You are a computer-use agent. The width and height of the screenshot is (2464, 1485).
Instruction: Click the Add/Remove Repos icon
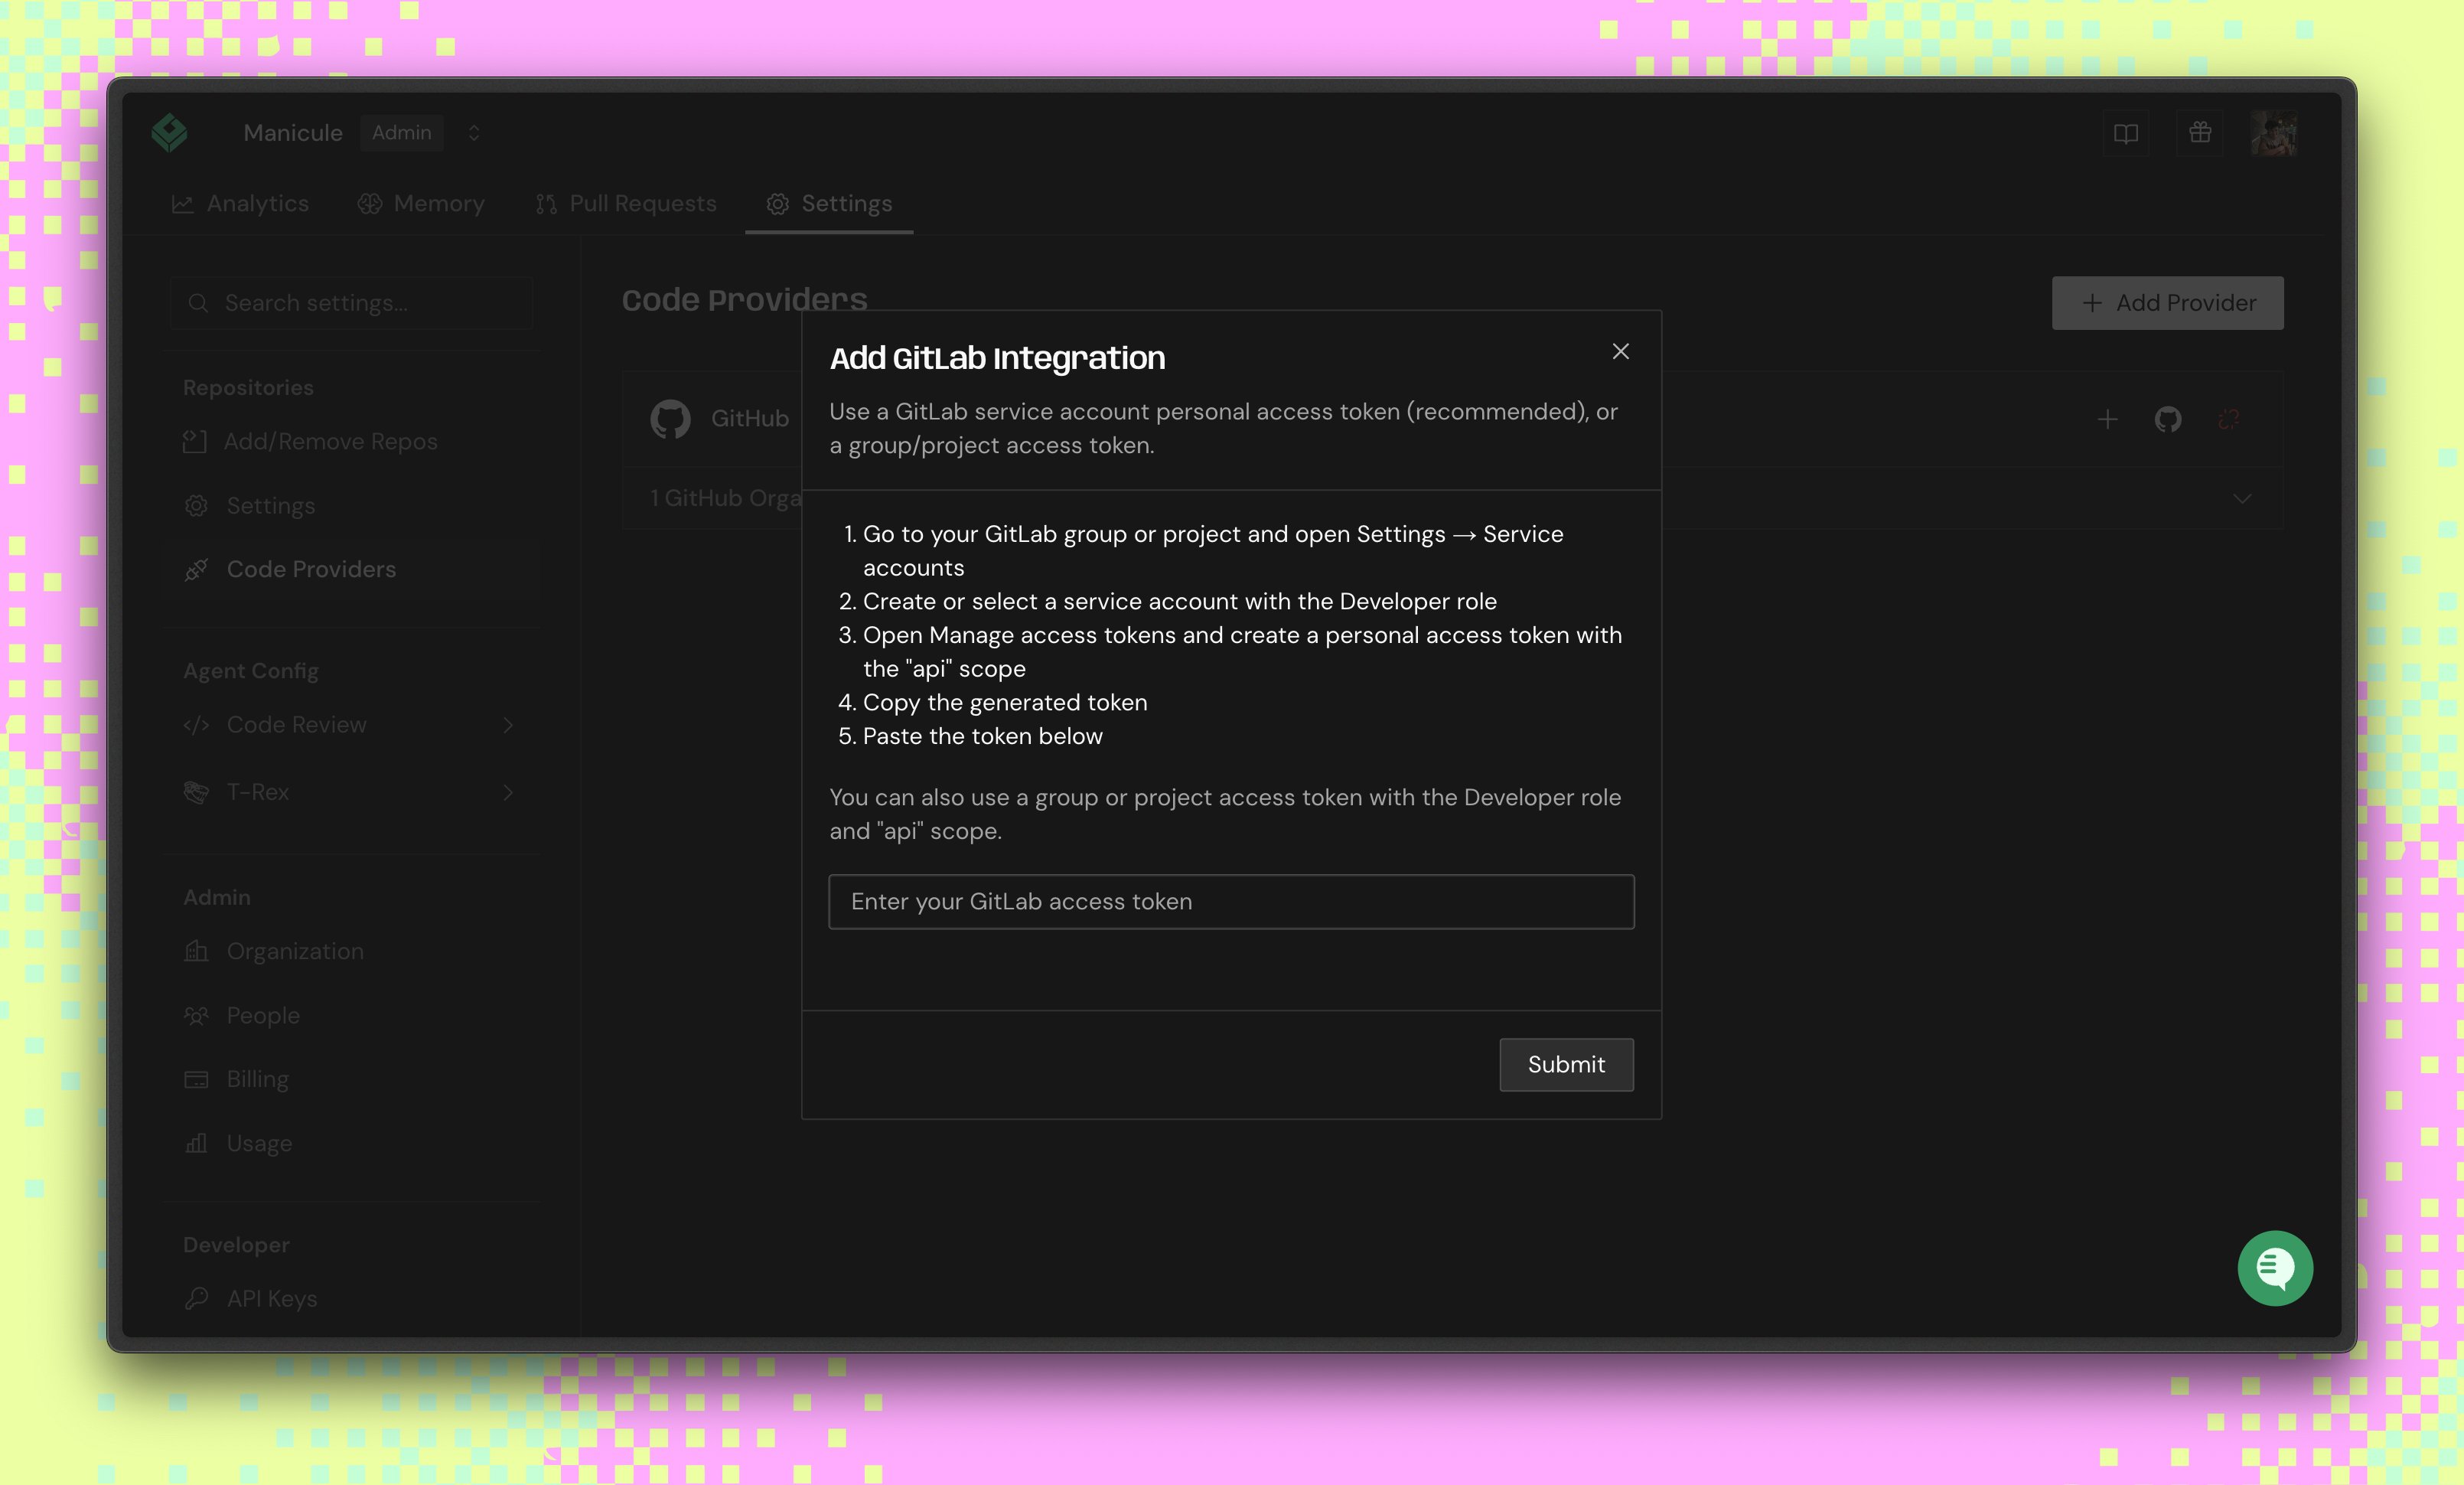coord(195,442)
